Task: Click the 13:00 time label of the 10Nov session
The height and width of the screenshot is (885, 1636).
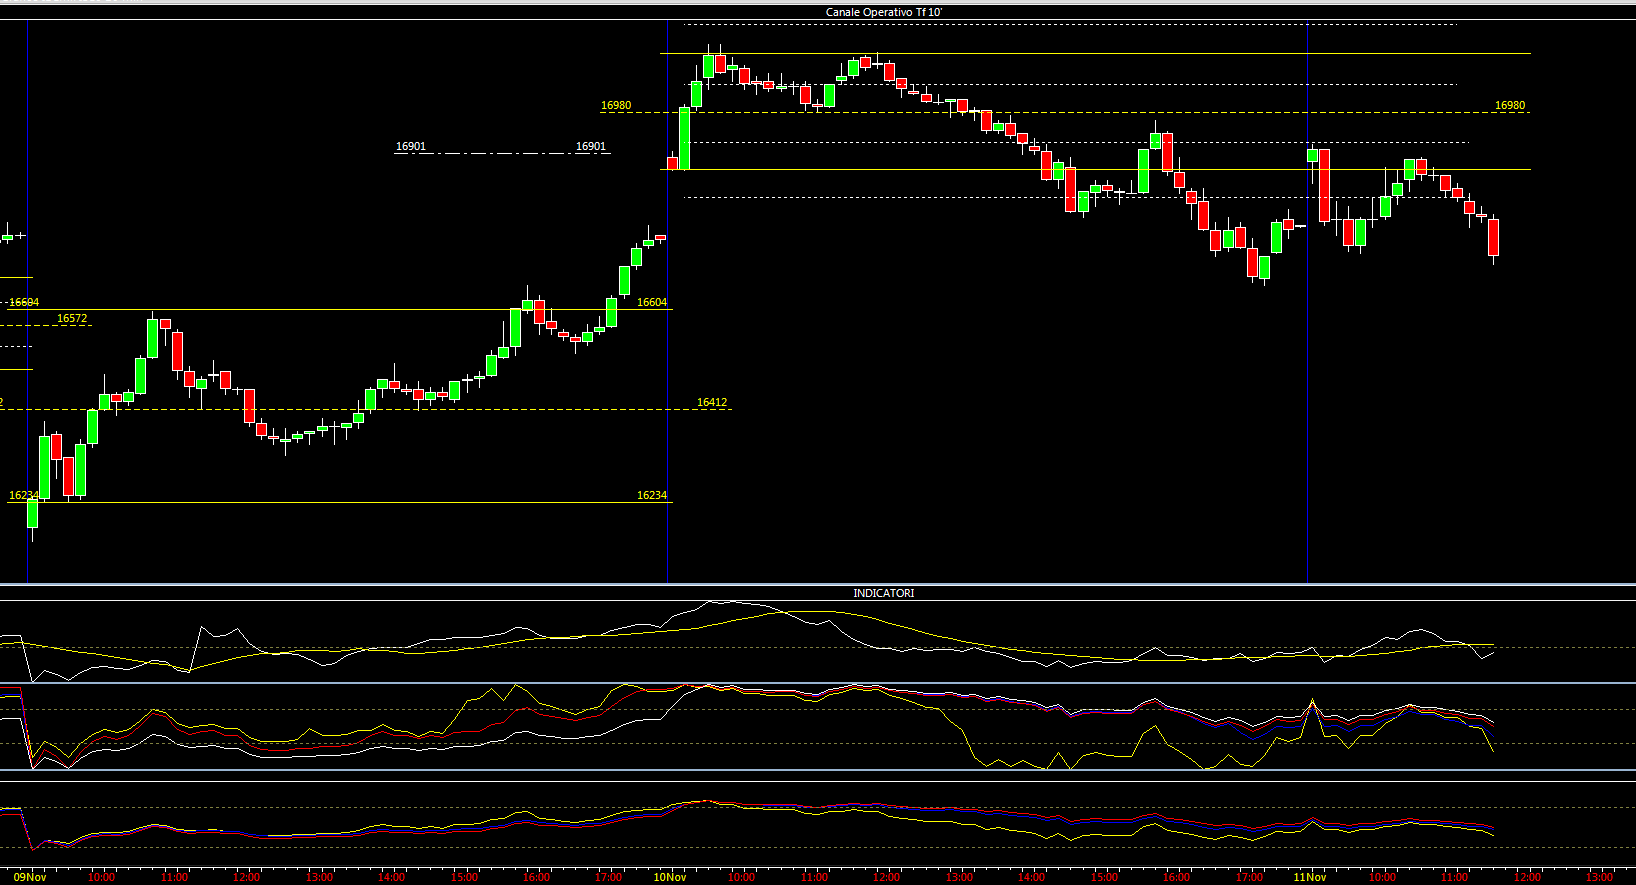Action: click(959, 877)
